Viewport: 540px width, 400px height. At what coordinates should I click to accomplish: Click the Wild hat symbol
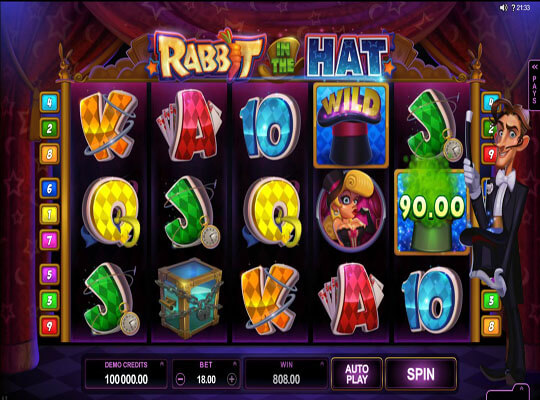coord(351,125)
